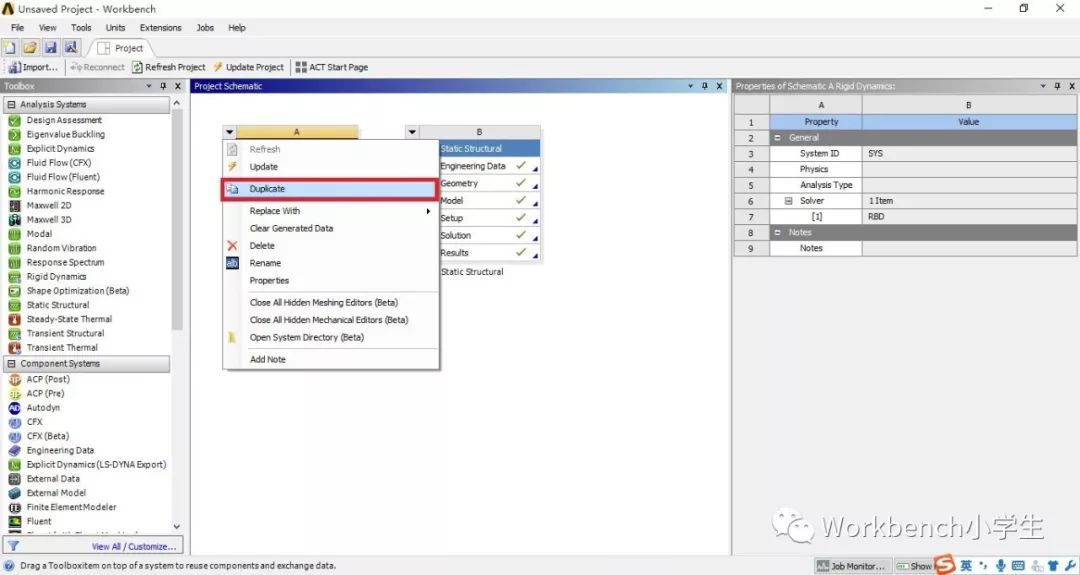Choose Rename from the context menu
This screenshot has width=1080, height=575.
coord(331,263)
